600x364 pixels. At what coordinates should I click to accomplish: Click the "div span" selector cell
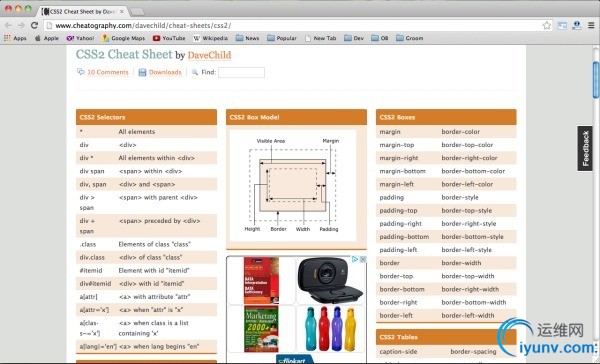click(x=92, y=171)
